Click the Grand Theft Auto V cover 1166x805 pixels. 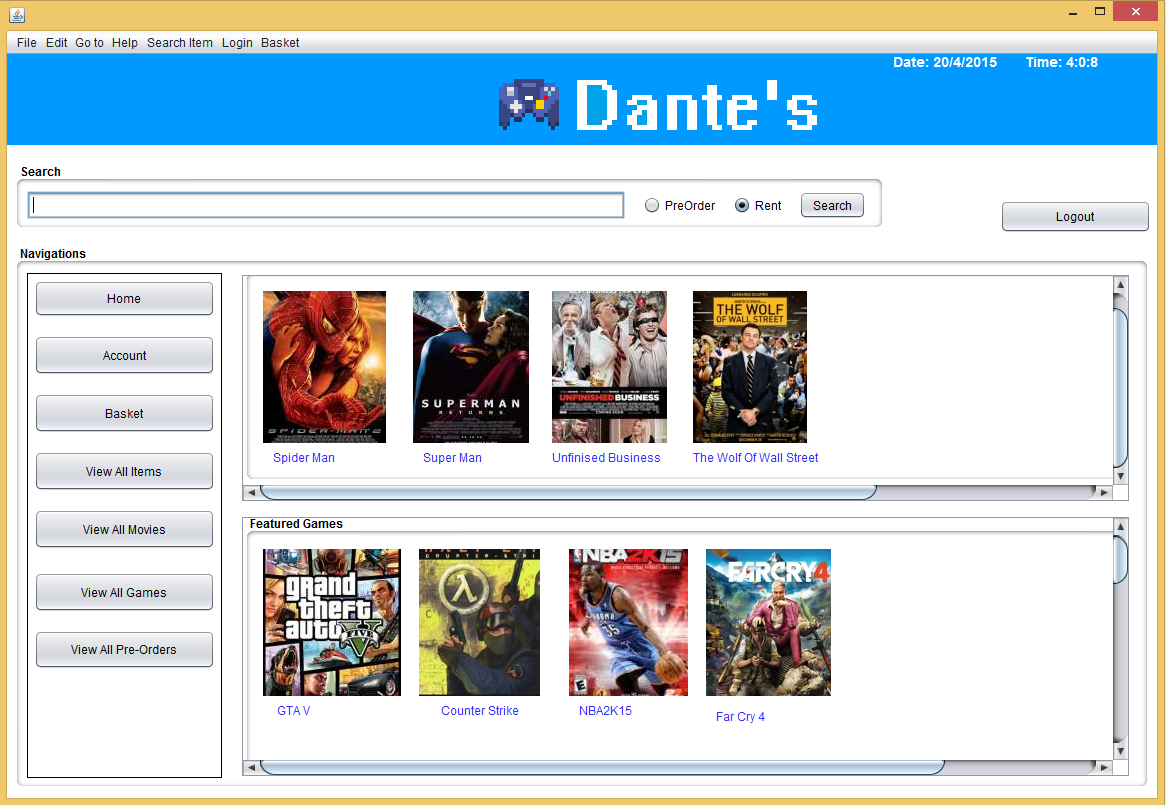click(331, 622)
